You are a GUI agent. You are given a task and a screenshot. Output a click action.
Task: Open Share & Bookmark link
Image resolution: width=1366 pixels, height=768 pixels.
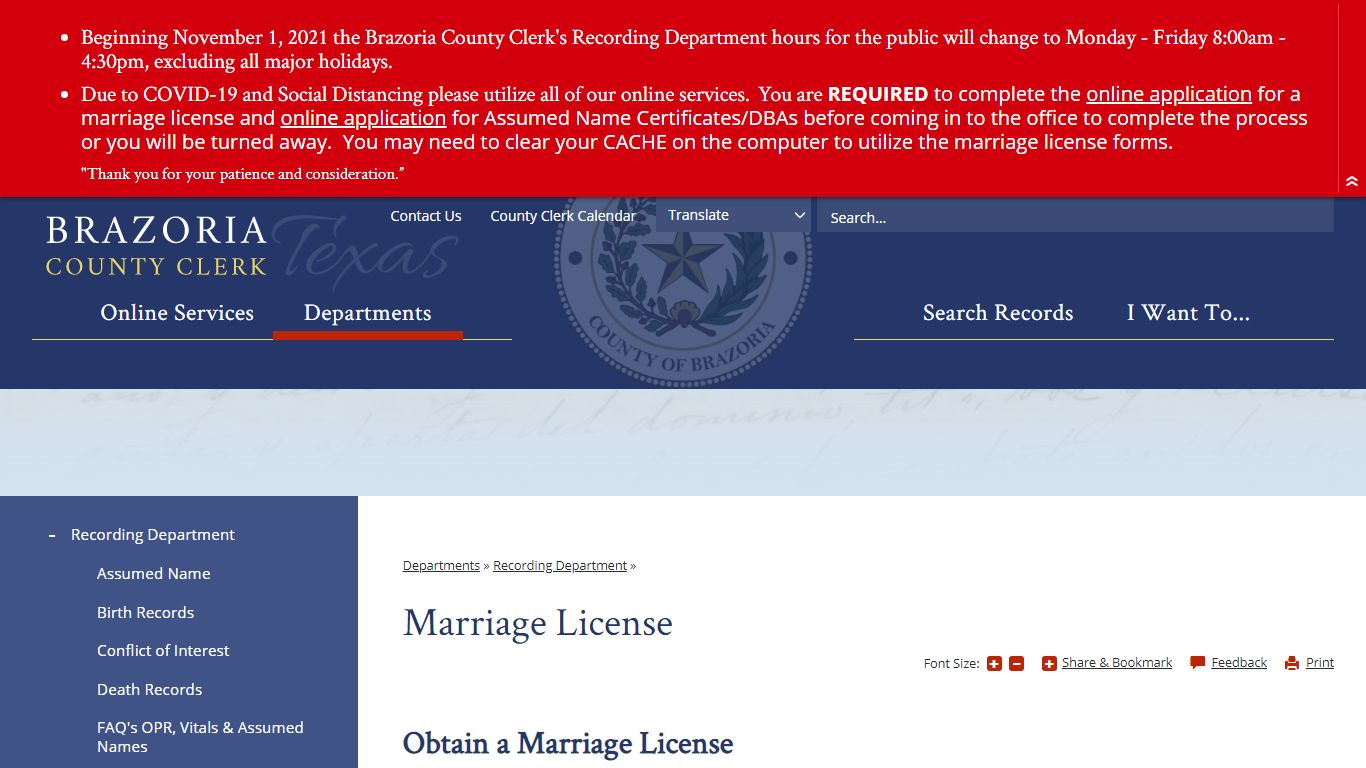click(1117, 663)
